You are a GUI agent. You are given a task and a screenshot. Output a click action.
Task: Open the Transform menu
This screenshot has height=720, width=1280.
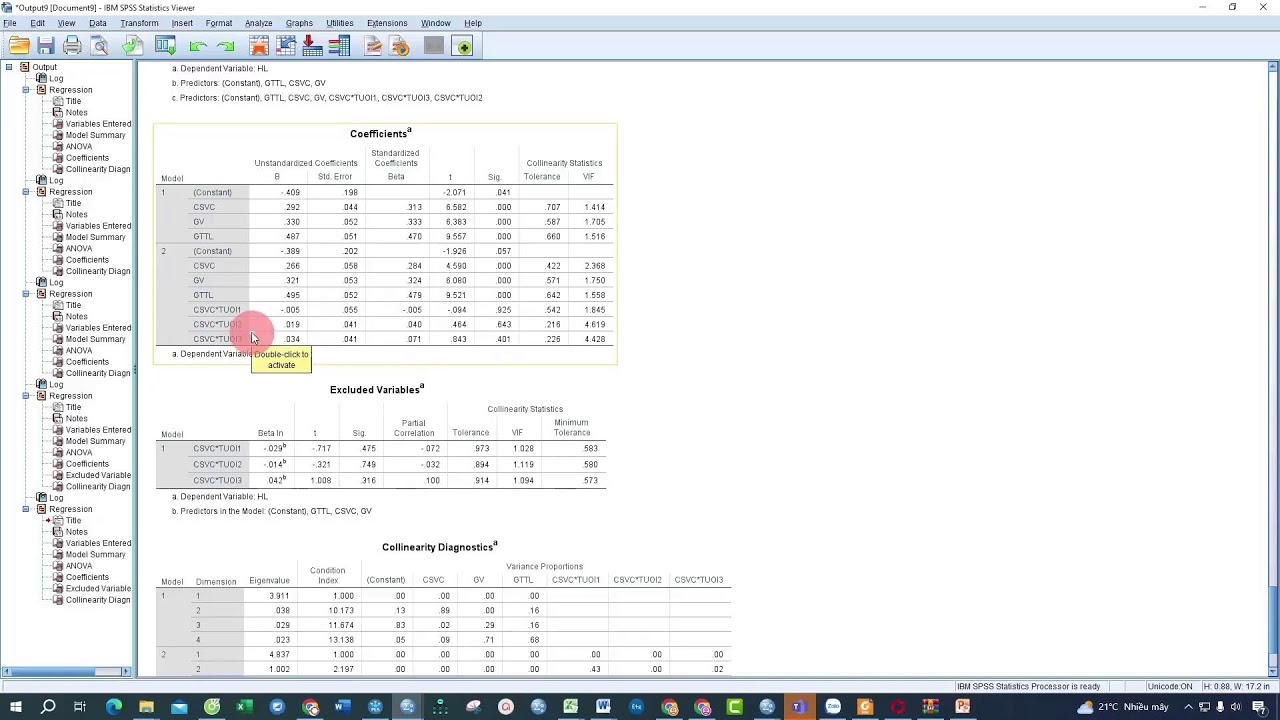pyautogui.click(x=139, y=23)
